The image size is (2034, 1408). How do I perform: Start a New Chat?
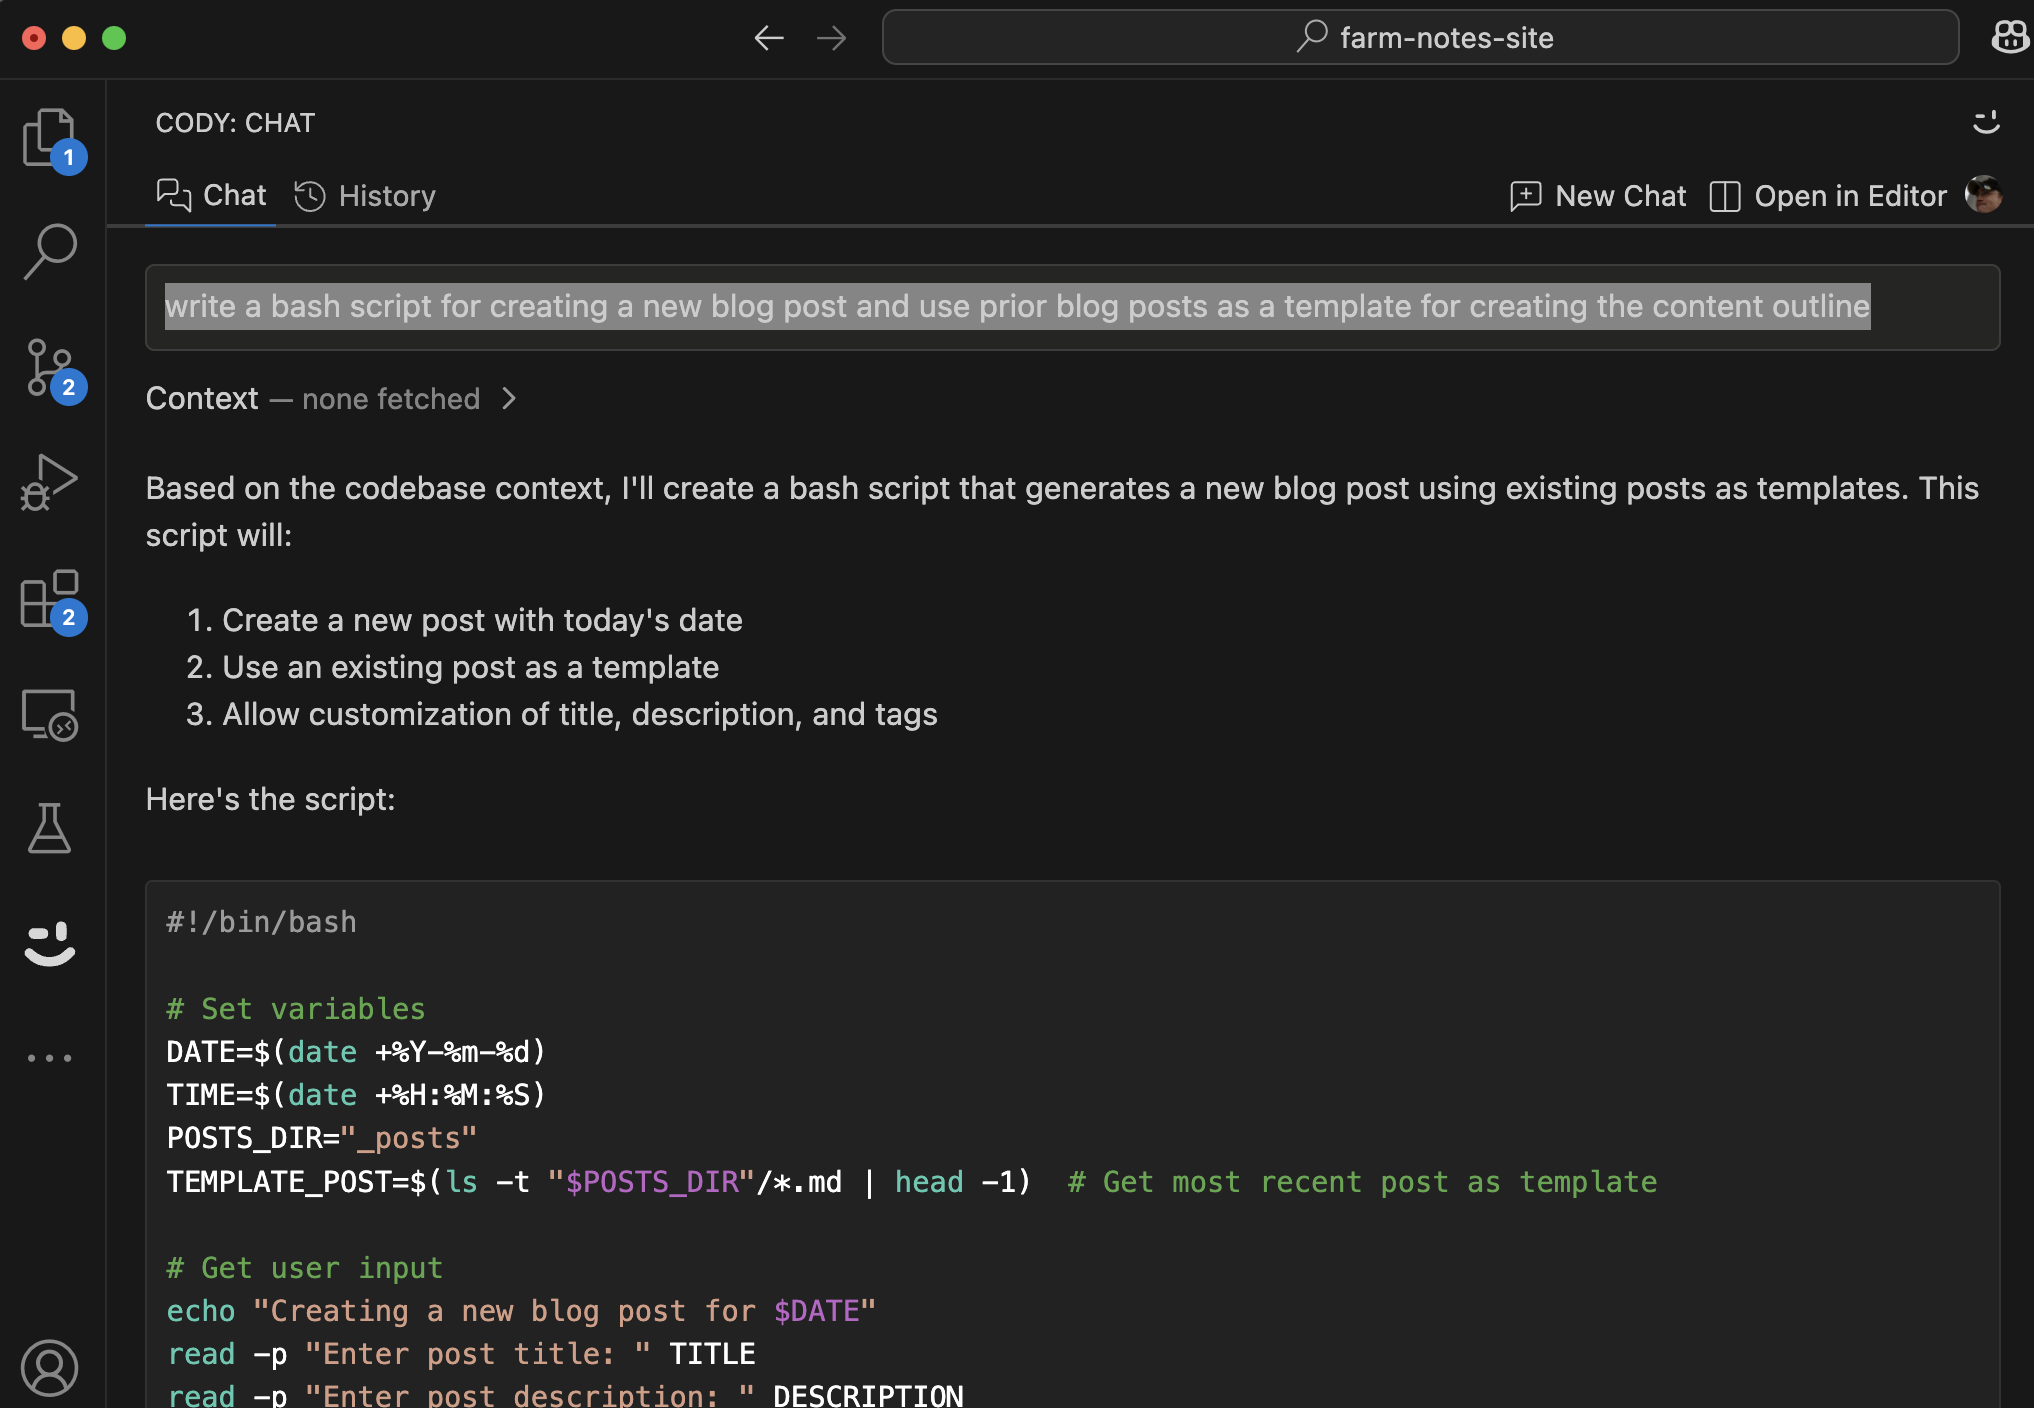1598,196
